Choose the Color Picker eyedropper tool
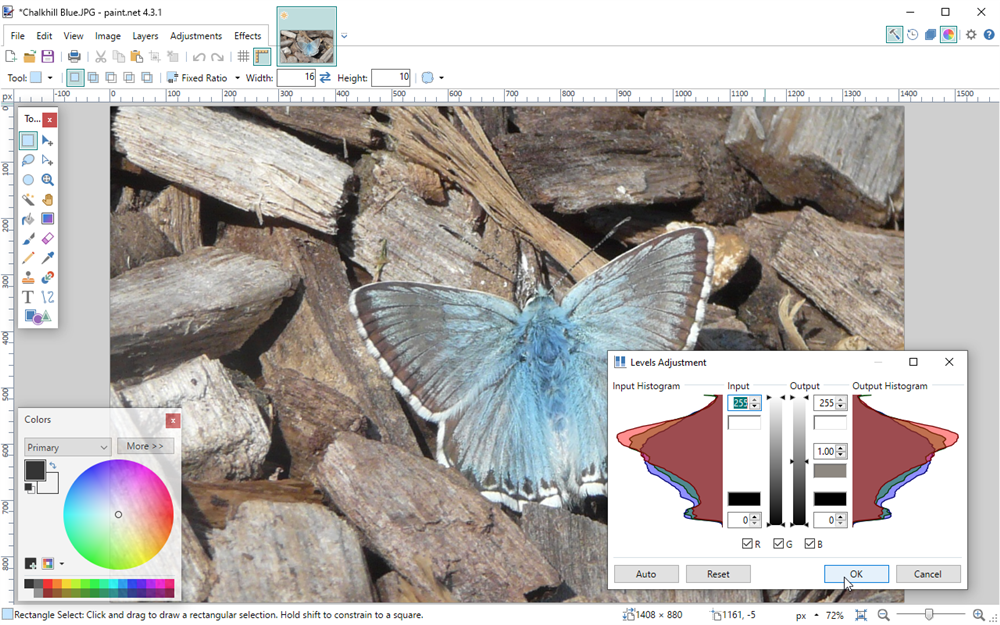Viewport: 1000px width, 625px height. (47, 258)
